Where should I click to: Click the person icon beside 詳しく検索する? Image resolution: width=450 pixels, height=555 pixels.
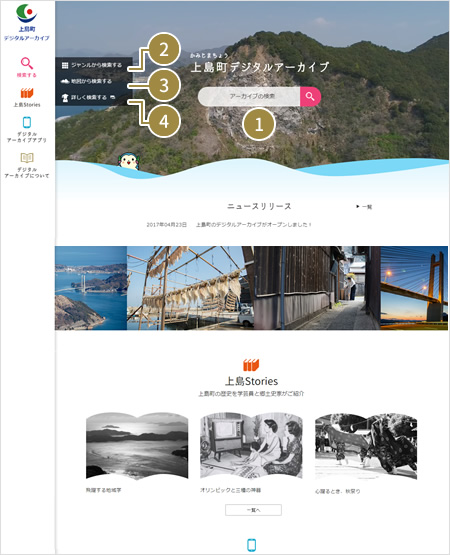pos(65,98)
